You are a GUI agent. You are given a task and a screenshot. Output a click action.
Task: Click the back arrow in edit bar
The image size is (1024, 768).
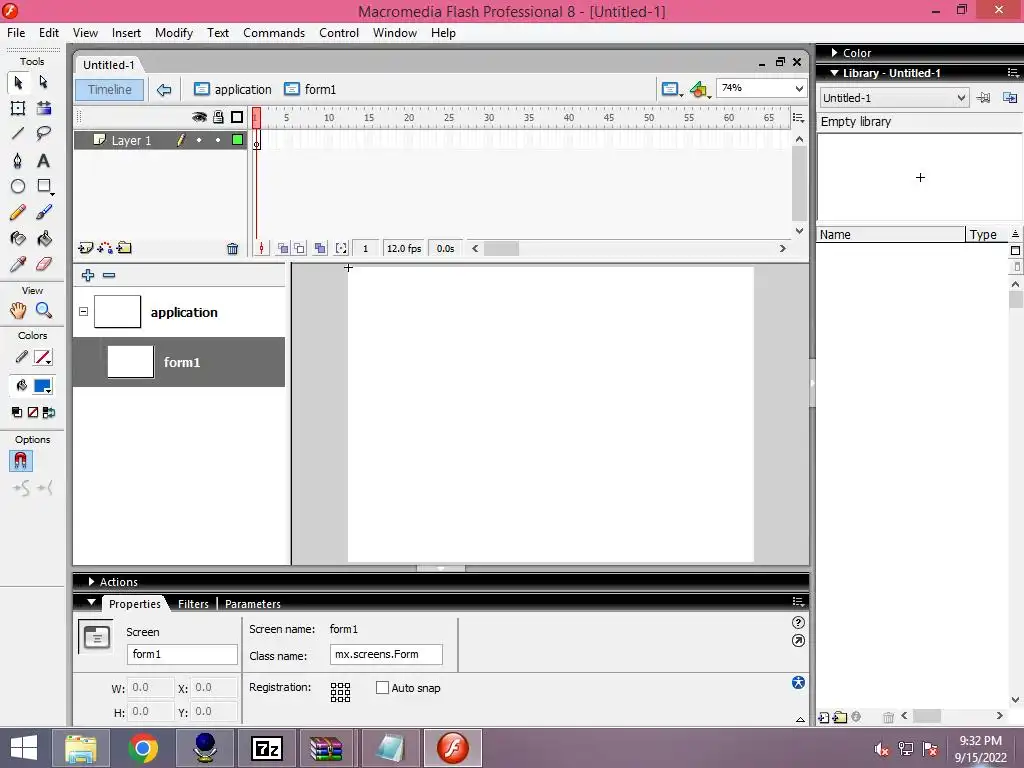click(164, 89)
